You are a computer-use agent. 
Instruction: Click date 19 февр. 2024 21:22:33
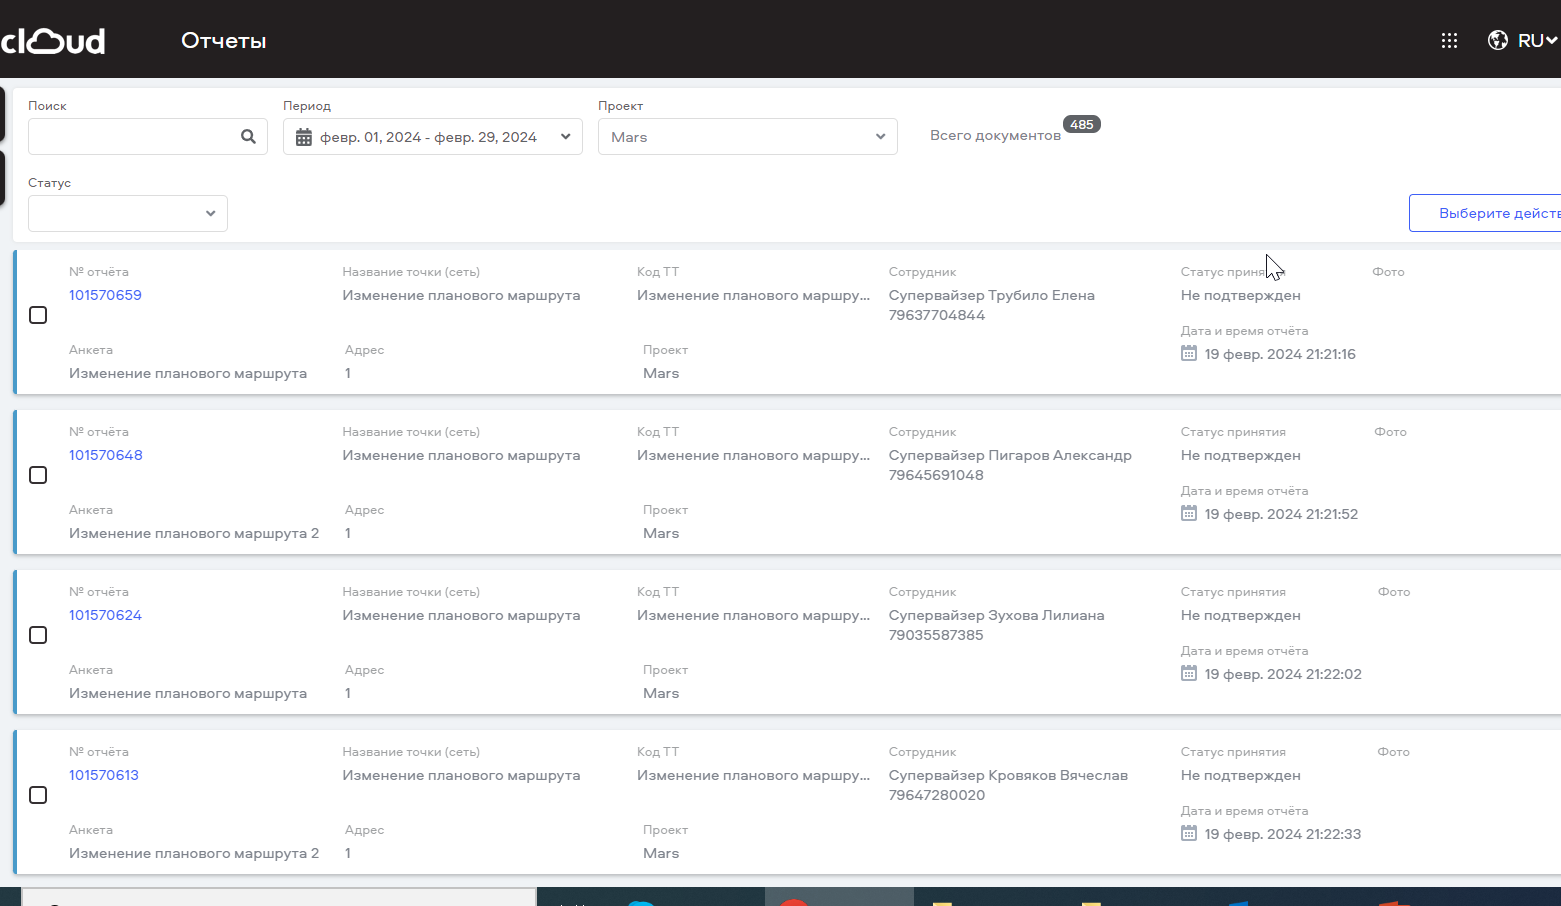[1283, 834]
